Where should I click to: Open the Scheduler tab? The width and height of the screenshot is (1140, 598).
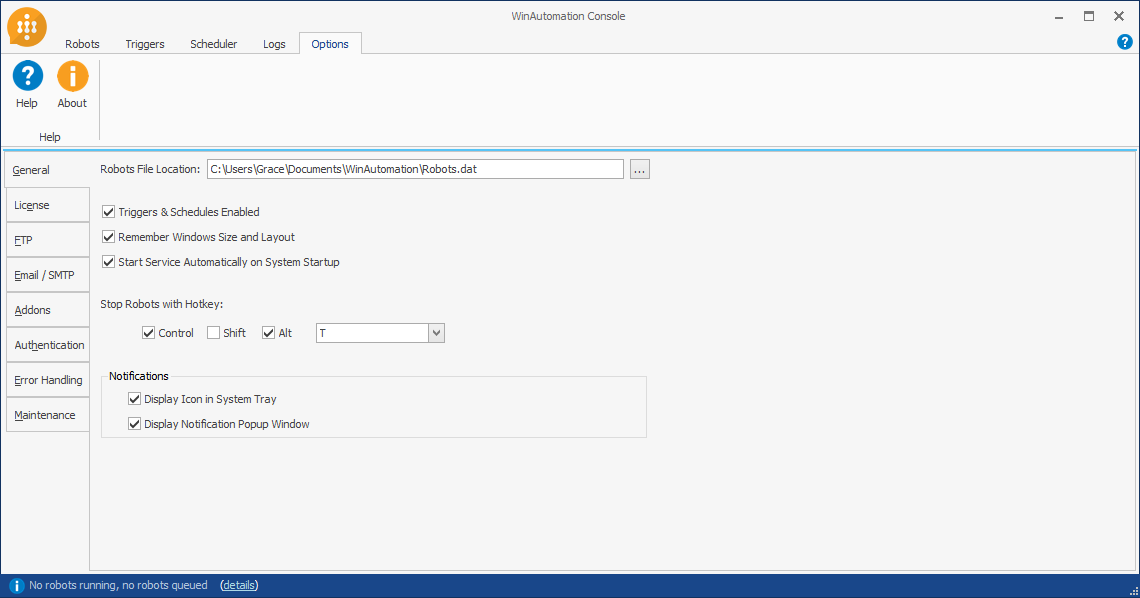tap(214, 44)
